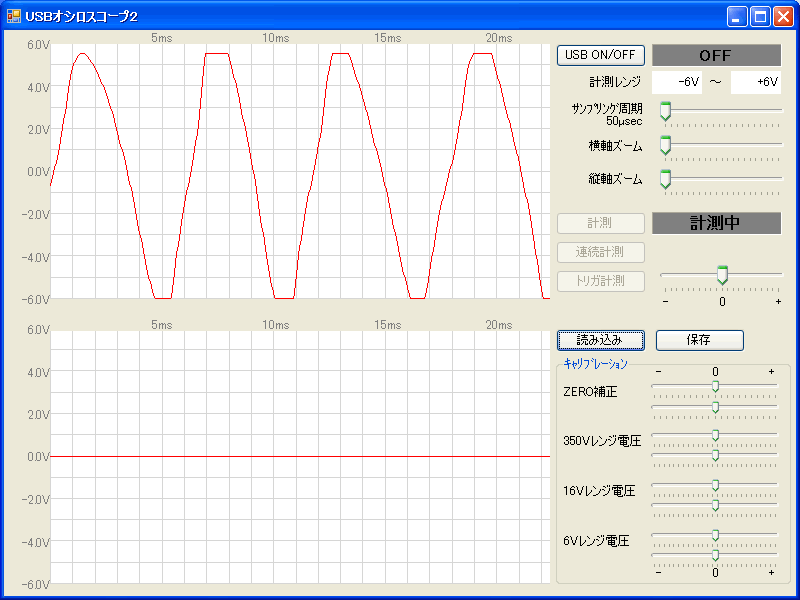Click the 10ms label above upper graph
The height and width of the screenshot is (600, 800).
pos(276,38)
